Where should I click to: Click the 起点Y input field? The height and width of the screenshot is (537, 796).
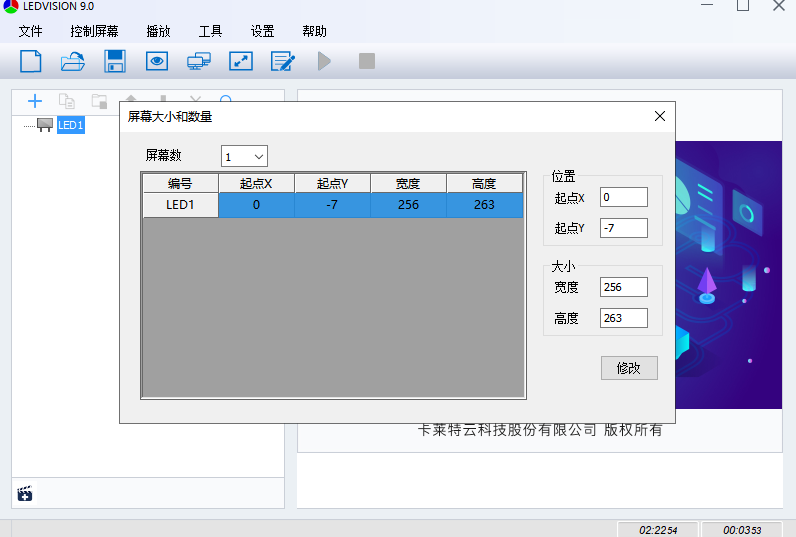coord(624,228)
